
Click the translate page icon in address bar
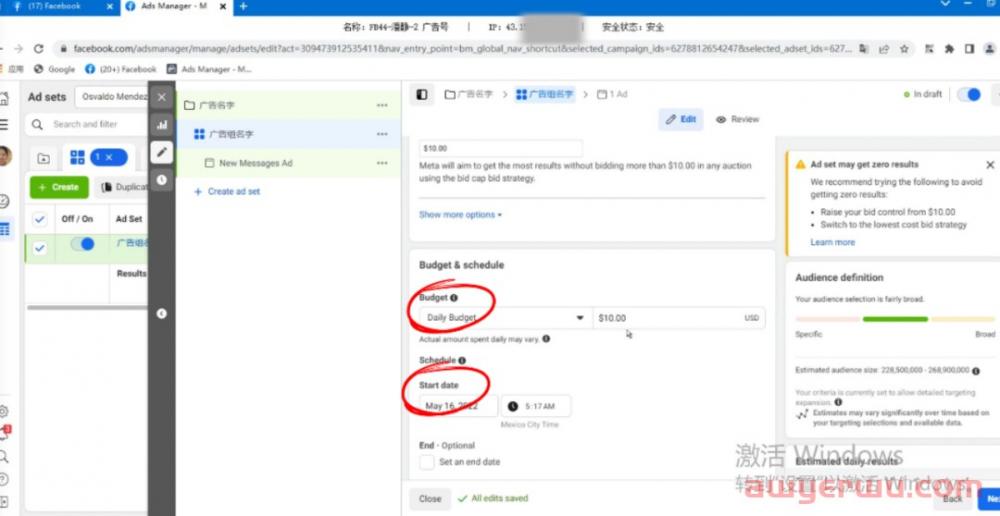click(x=863, y=48)
